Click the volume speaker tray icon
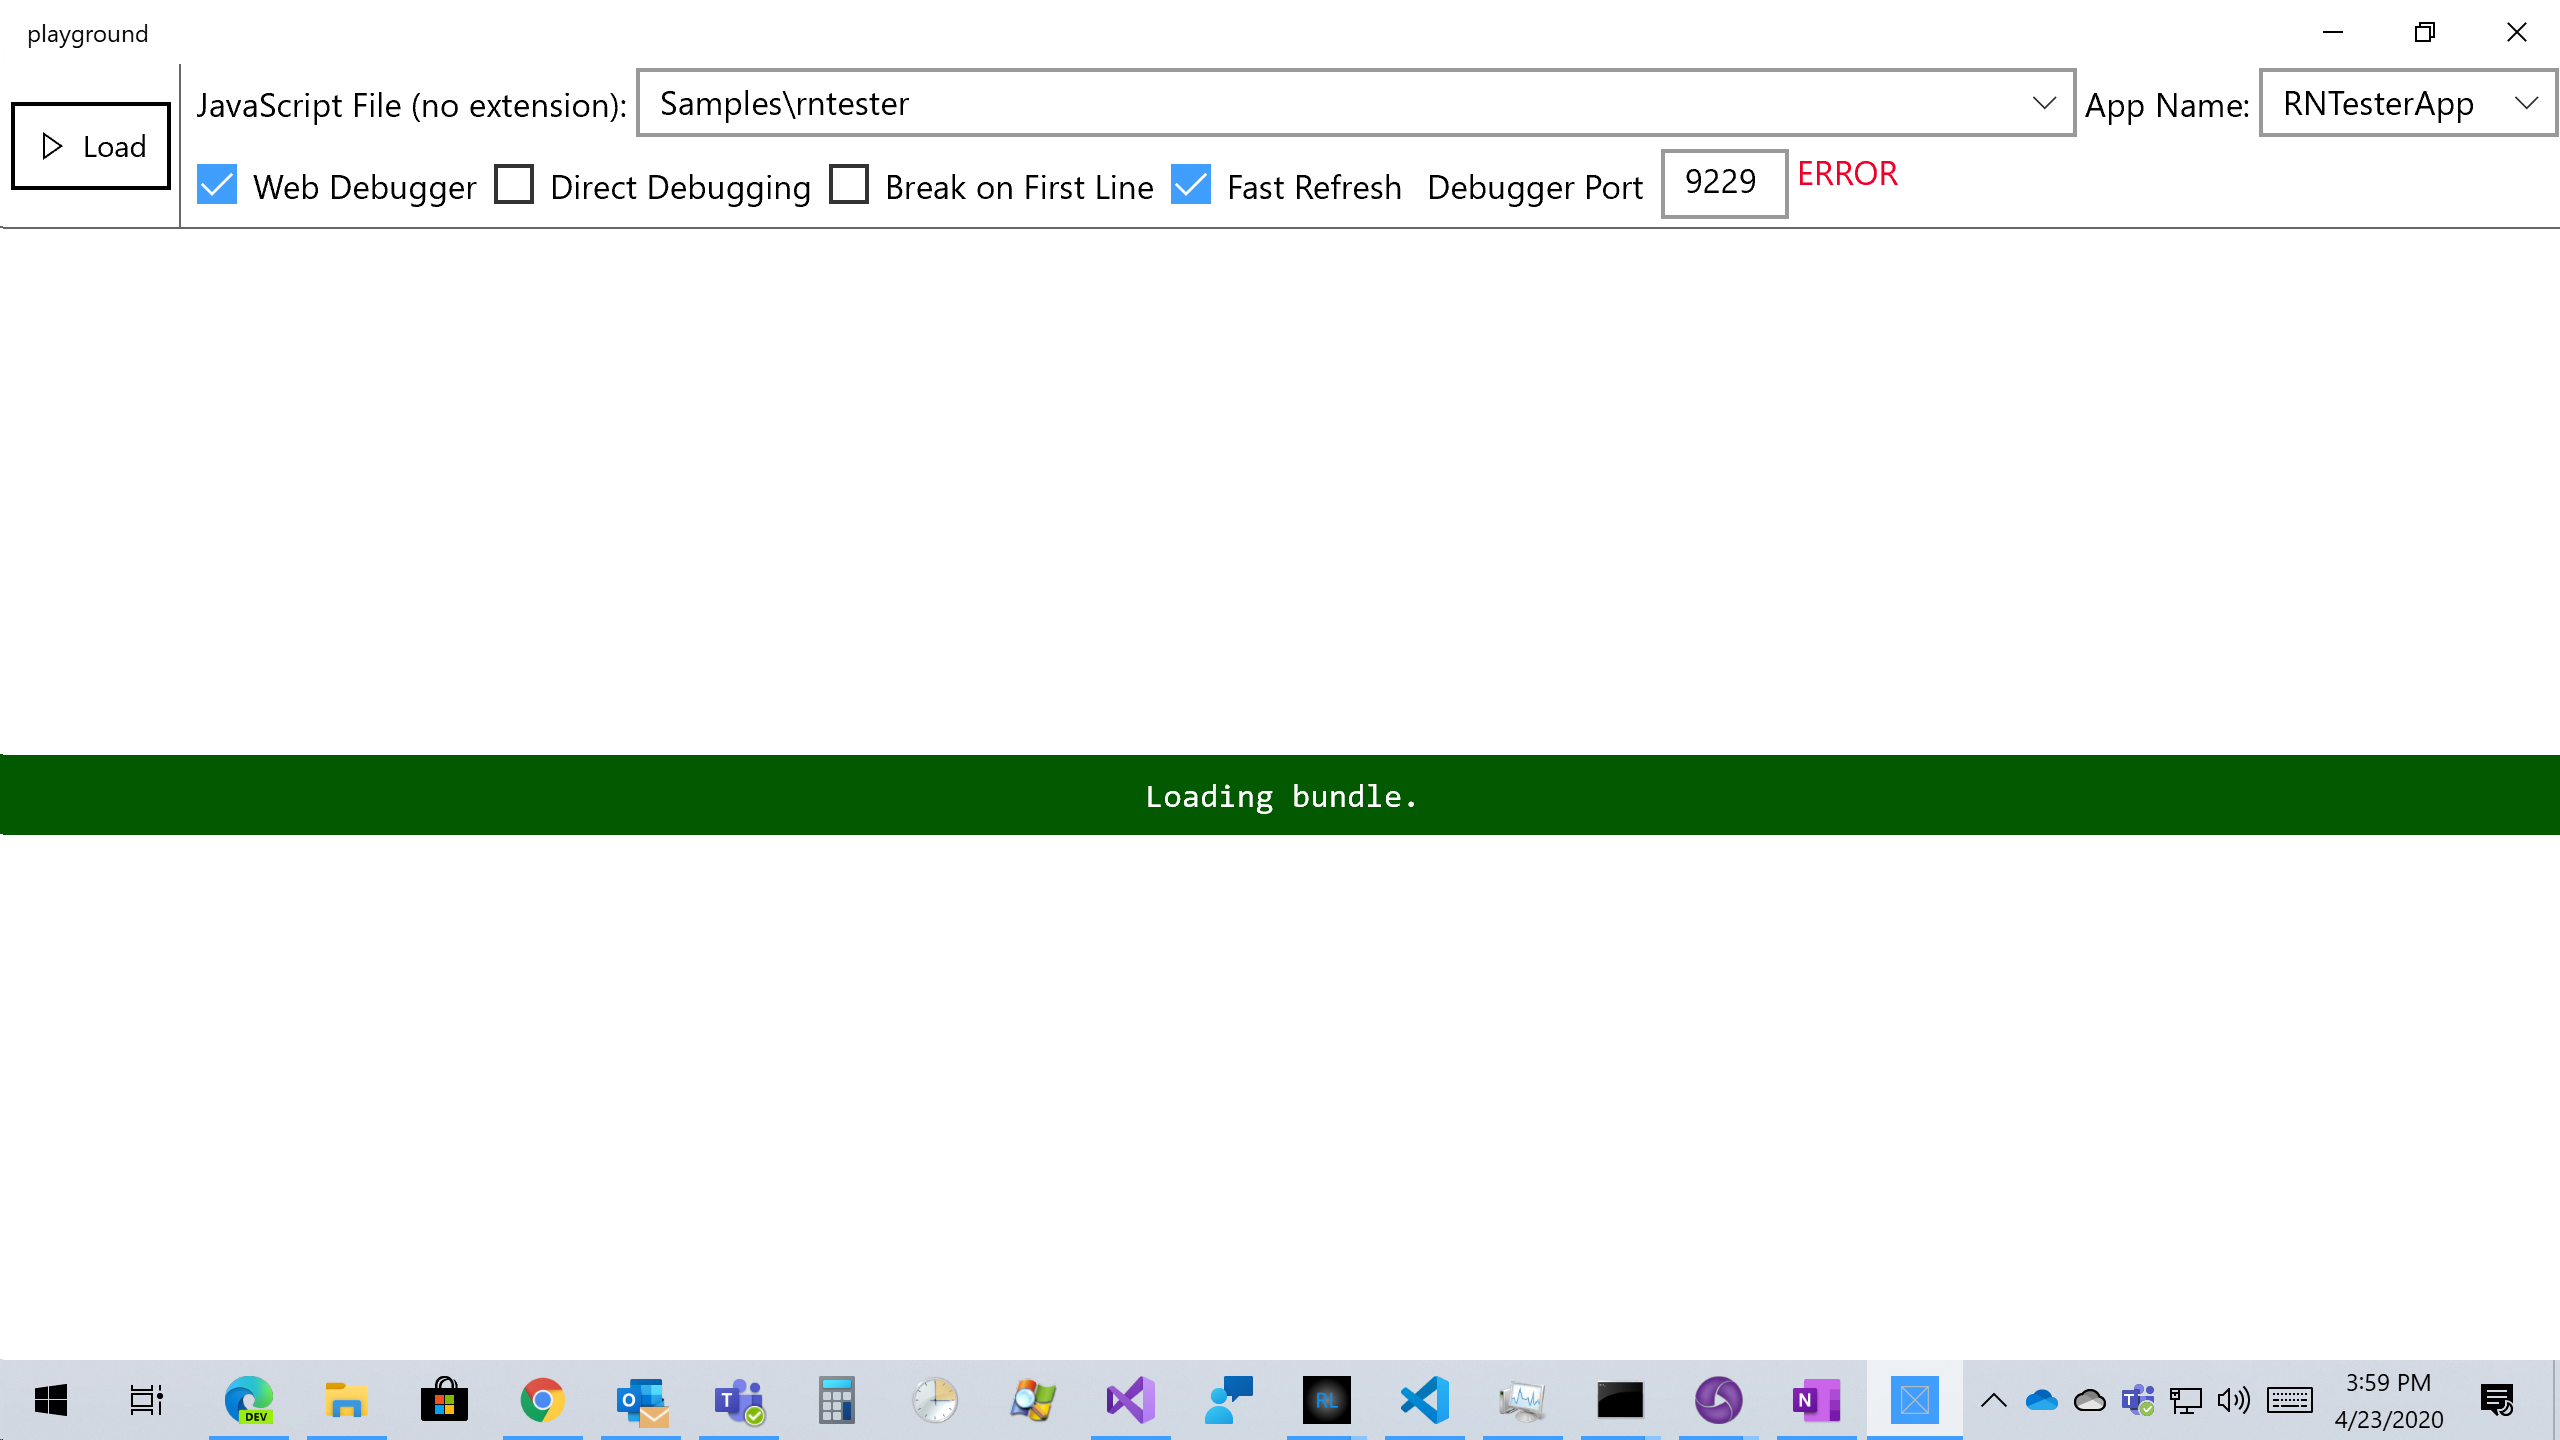Screen dimensions: 2560x1440 (x=2233, y=1400)
